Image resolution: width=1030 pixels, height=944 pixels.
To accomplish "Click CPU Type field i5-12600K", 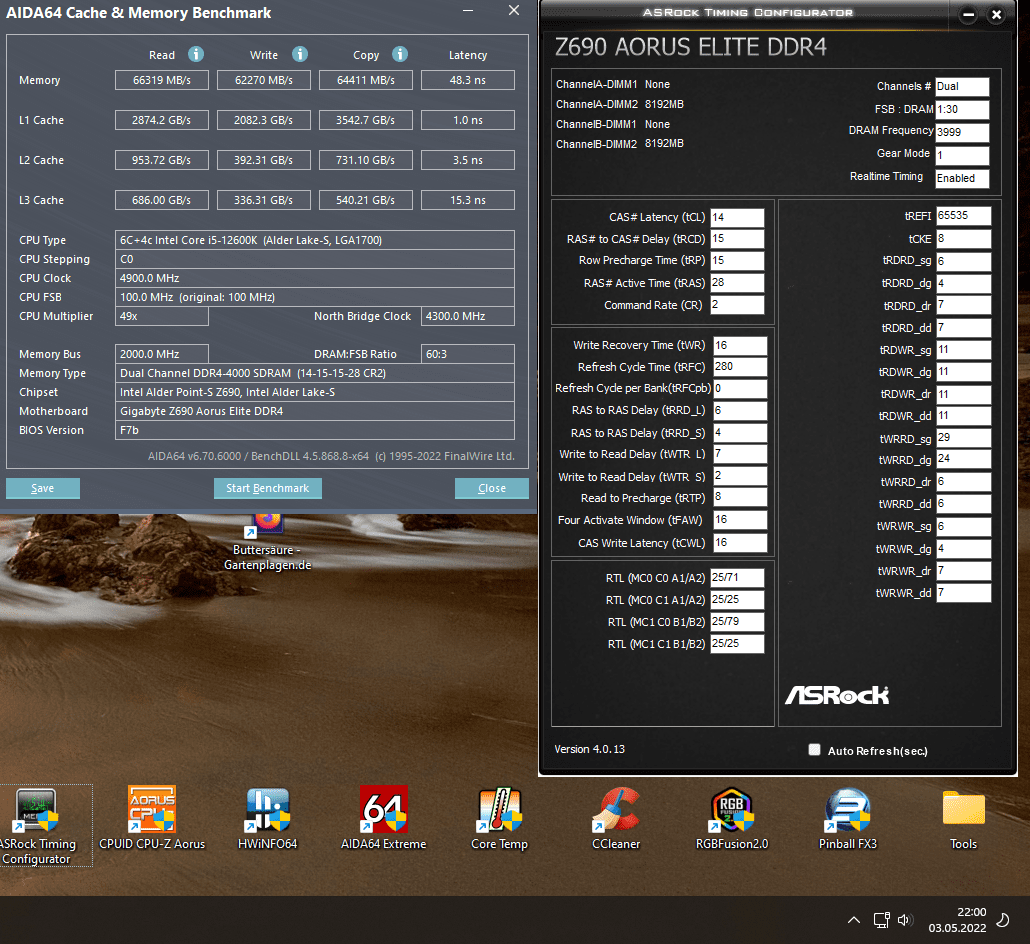I will (315, 240).
